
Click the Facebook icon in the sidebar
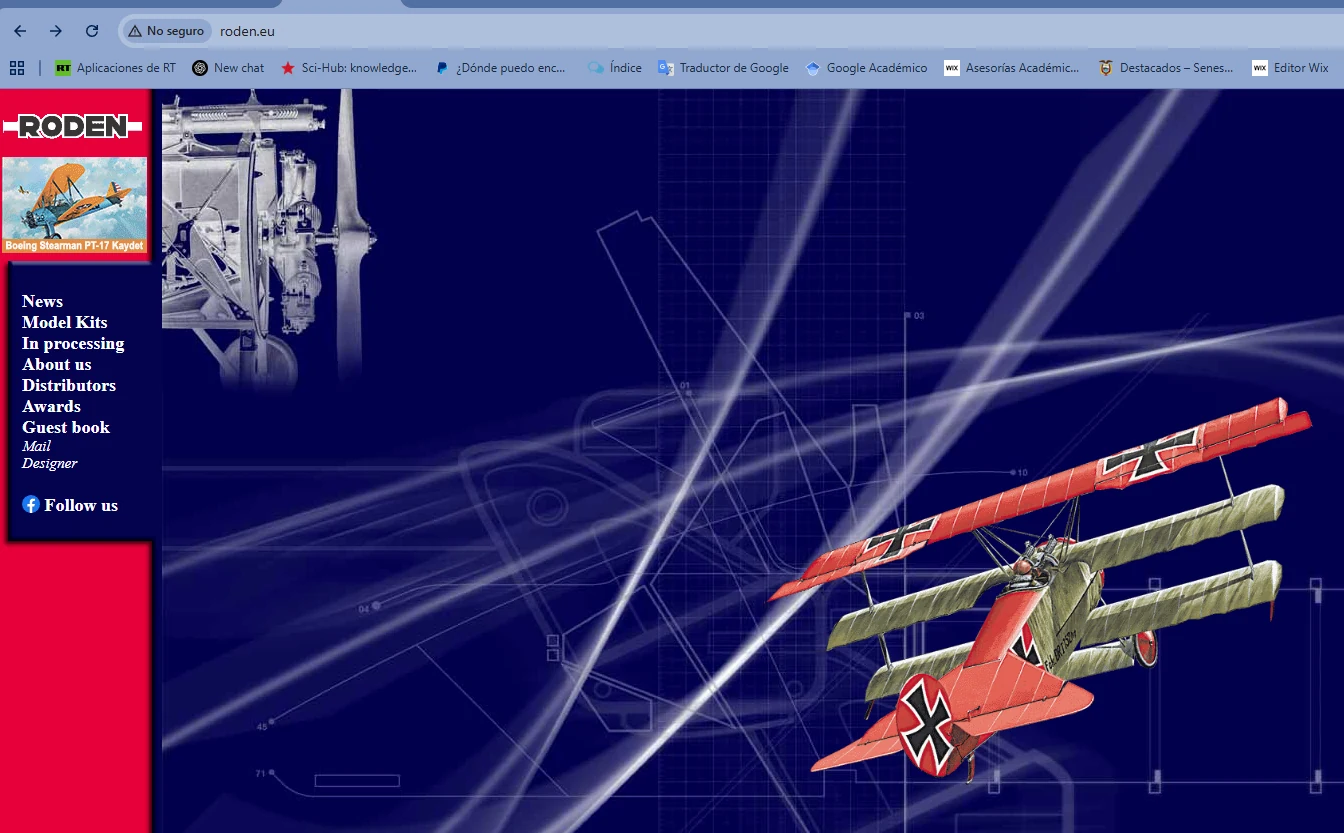(x=31, y=505)
